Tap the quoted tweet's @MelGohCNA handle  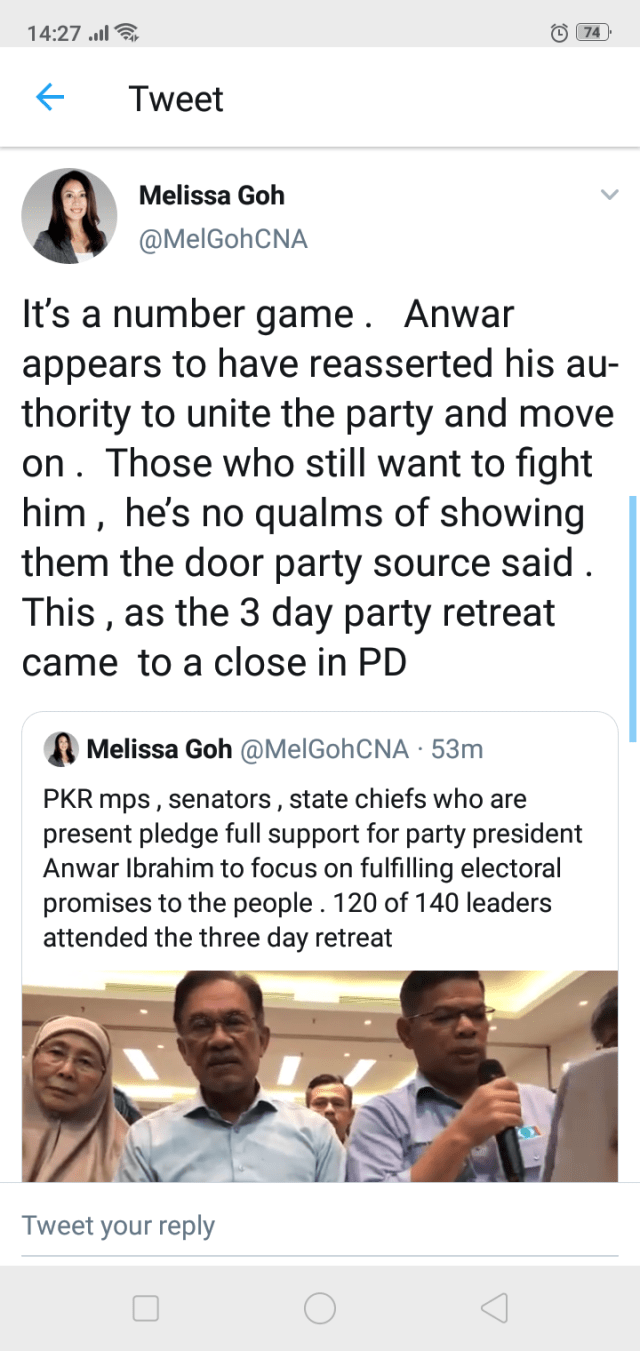[324, 749]
